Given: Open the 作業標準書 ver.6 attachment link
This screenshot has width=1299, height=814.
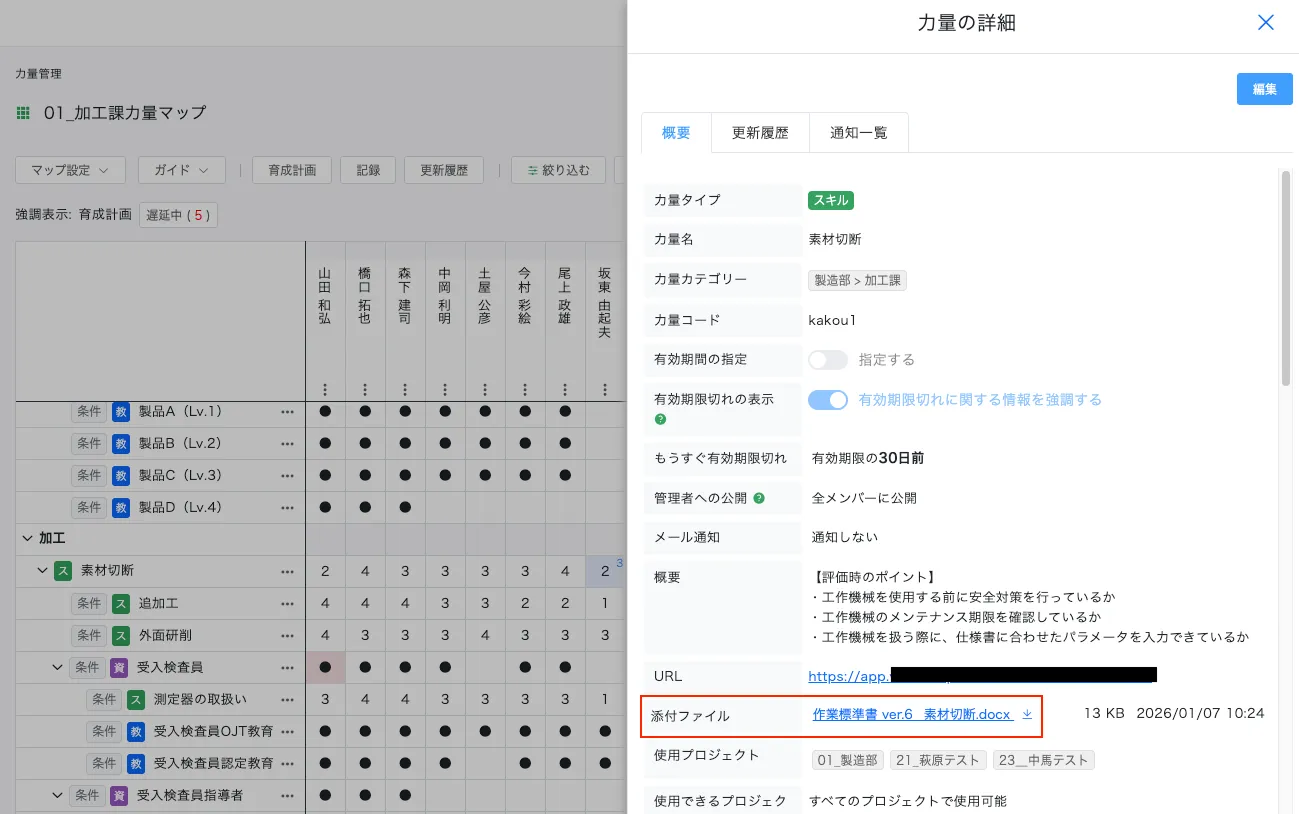Looking at the screenshot, I should (x=912, y=714).
